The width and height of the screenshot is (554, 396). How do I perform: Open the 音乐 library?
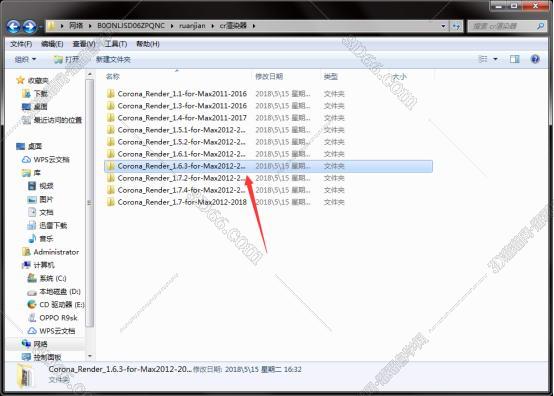[x=46, y=239]
